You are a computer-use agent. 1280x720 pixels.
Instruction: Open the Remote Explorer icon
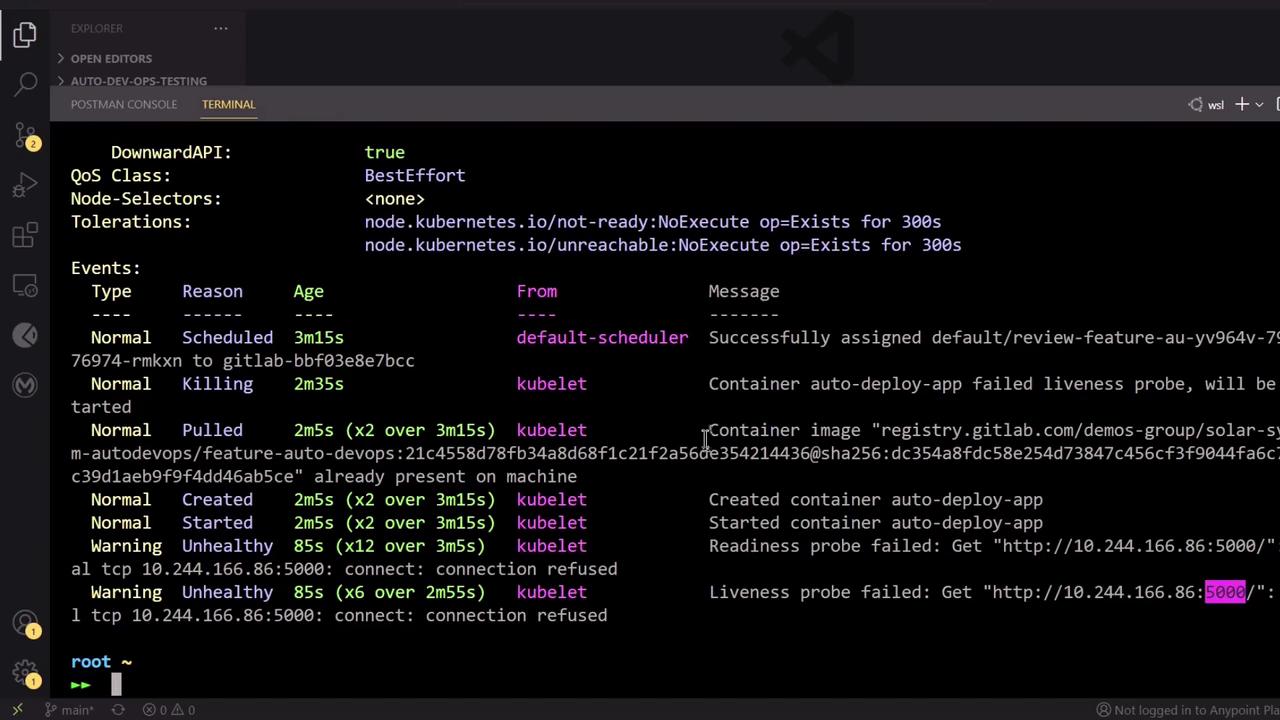(25, 286)
